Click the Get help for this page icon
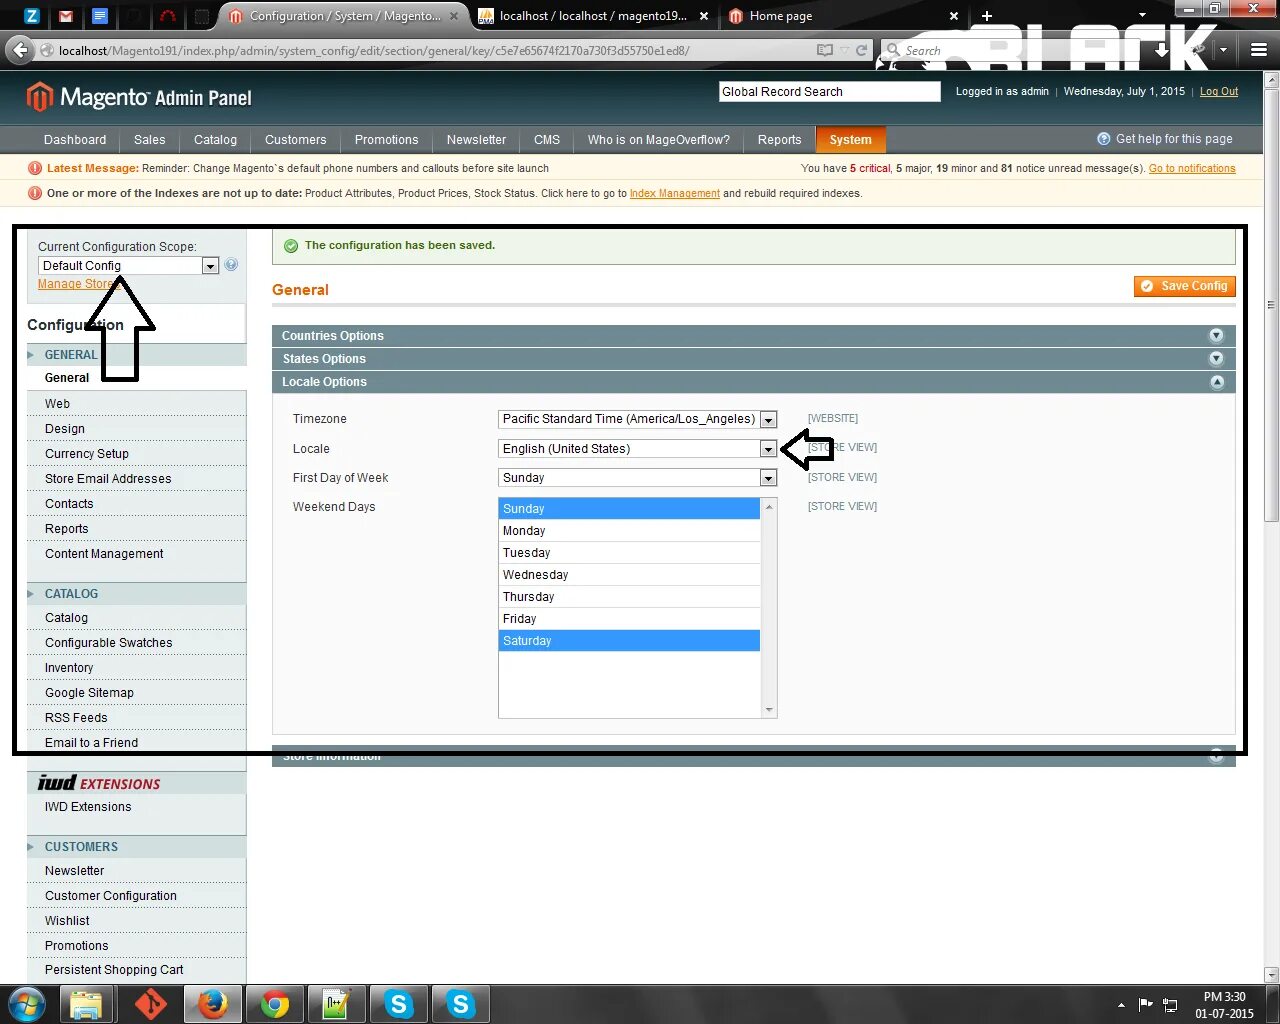This screenshot has height=1024, width=1280. click(x=1104, y=139)
